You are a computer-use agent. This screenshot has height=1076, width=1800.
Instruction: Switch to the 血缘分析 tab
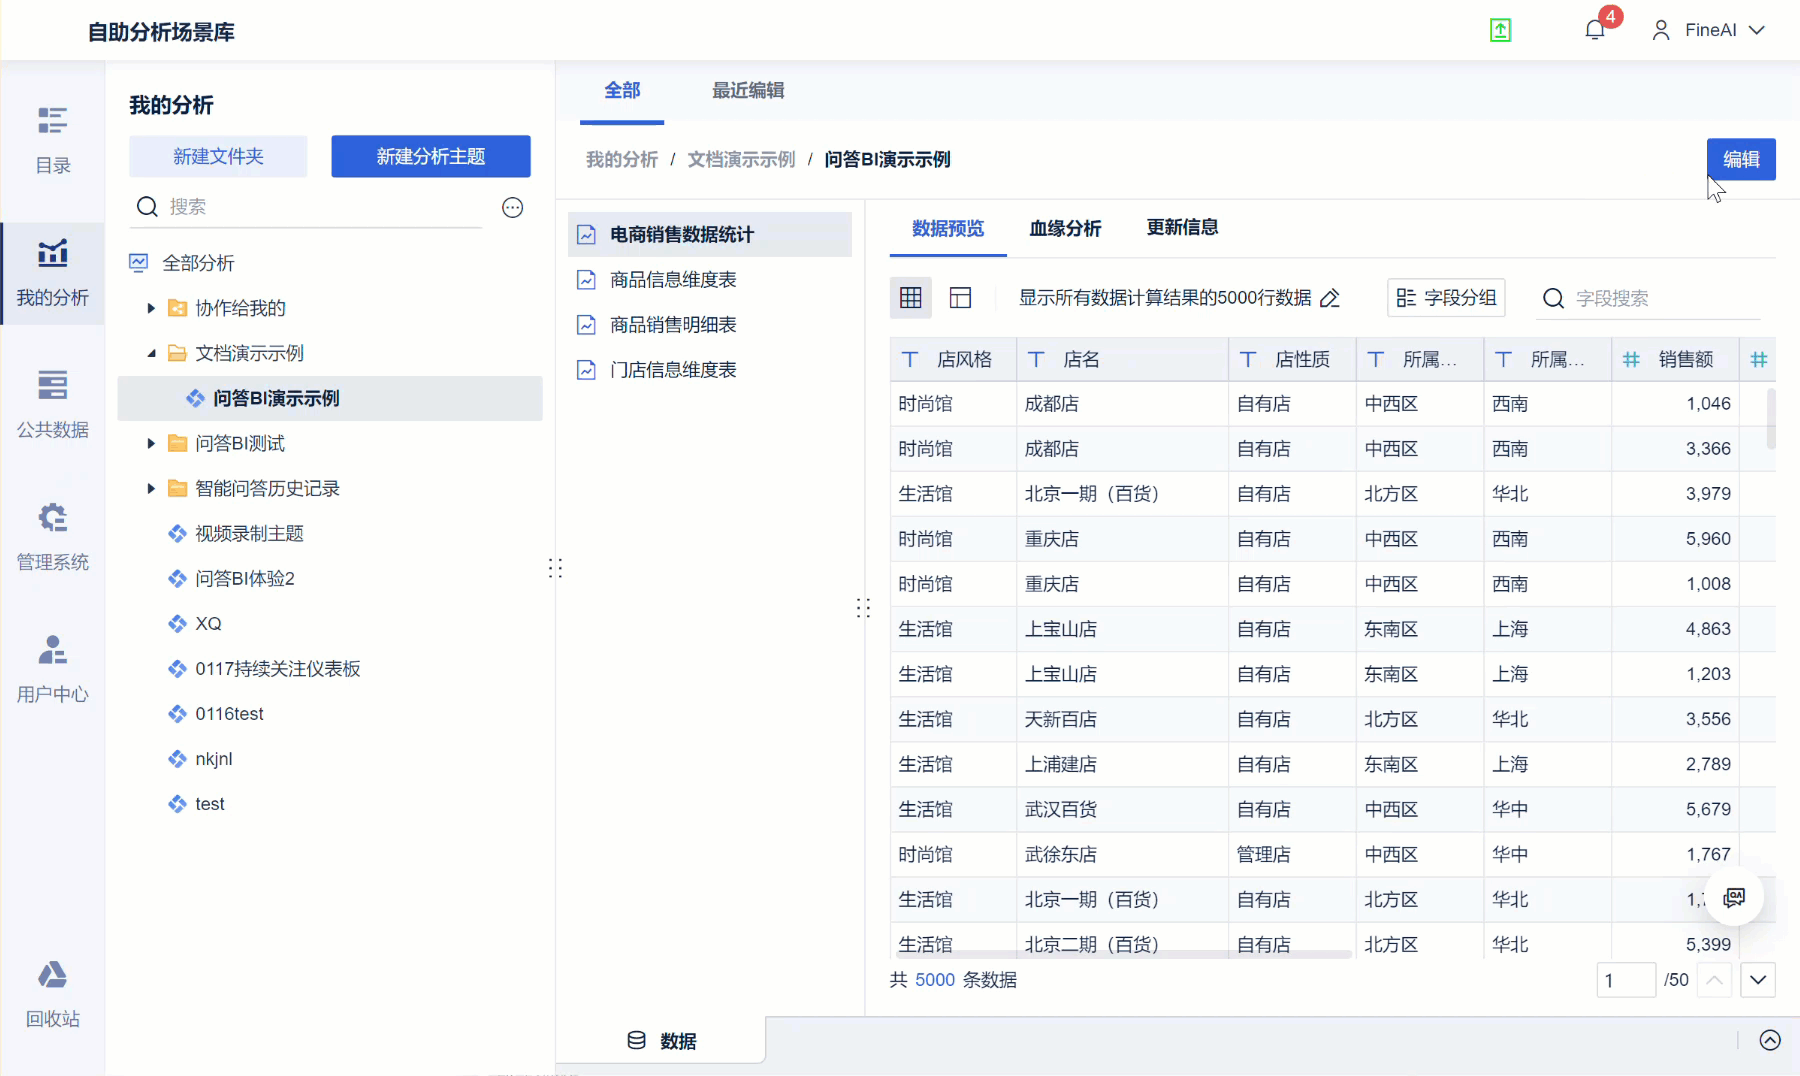pos(1065,228)
